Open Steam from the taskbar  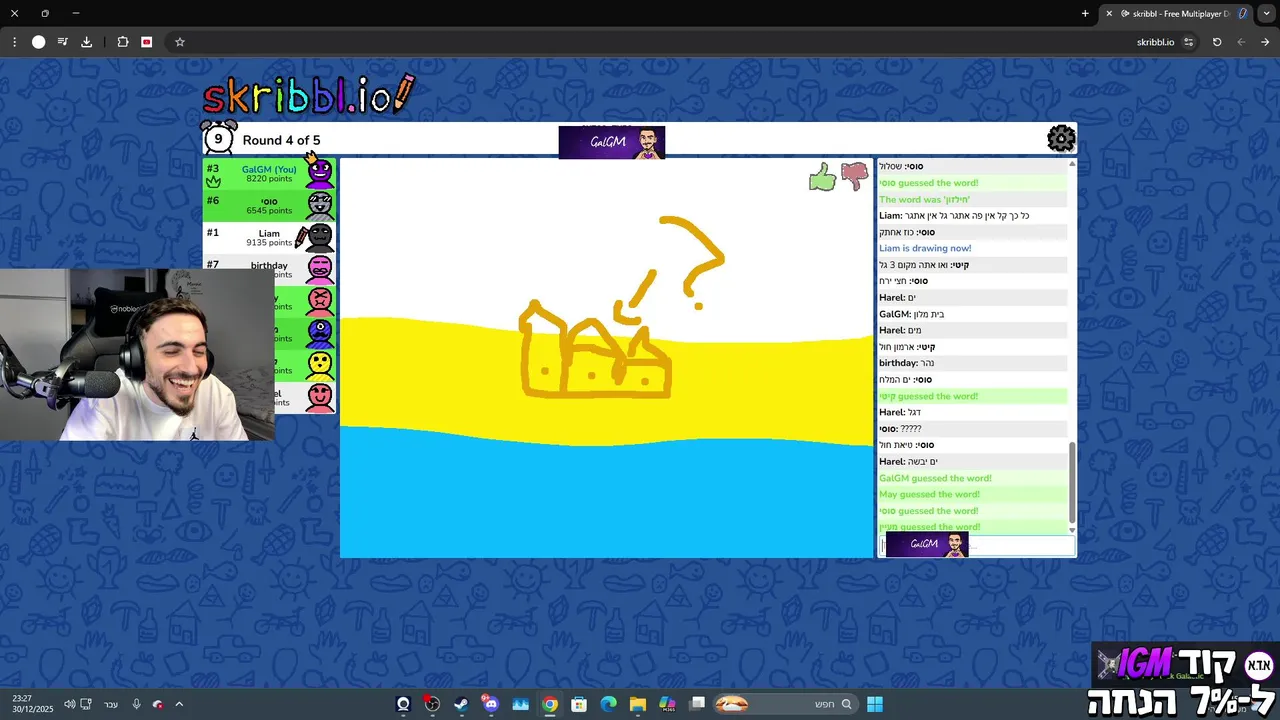(461, 704)
